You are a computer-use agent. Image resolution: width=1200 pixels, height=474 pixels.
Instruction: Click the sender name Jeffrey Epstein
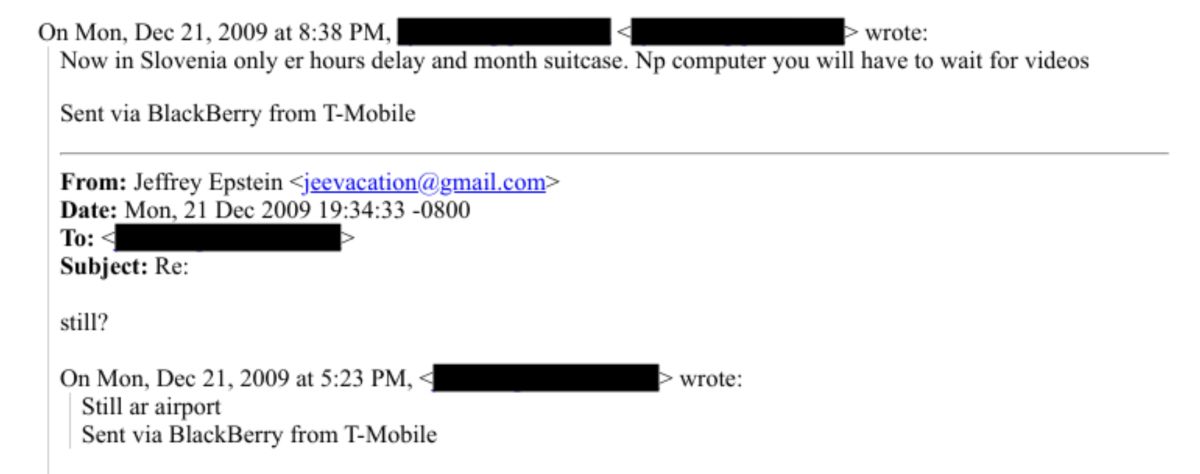click(207, 183)
